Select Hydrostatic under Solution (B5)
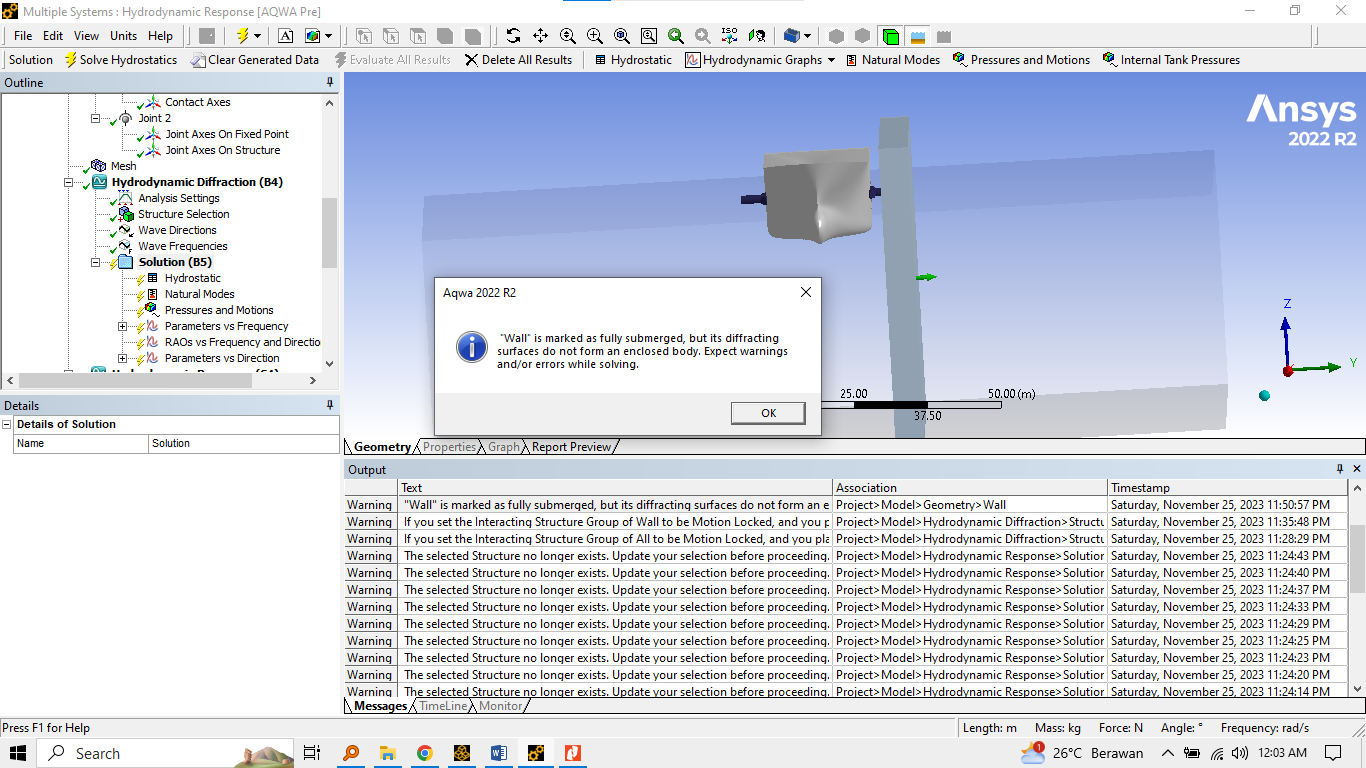The image size is (1366, 768). tap(192, 278)
